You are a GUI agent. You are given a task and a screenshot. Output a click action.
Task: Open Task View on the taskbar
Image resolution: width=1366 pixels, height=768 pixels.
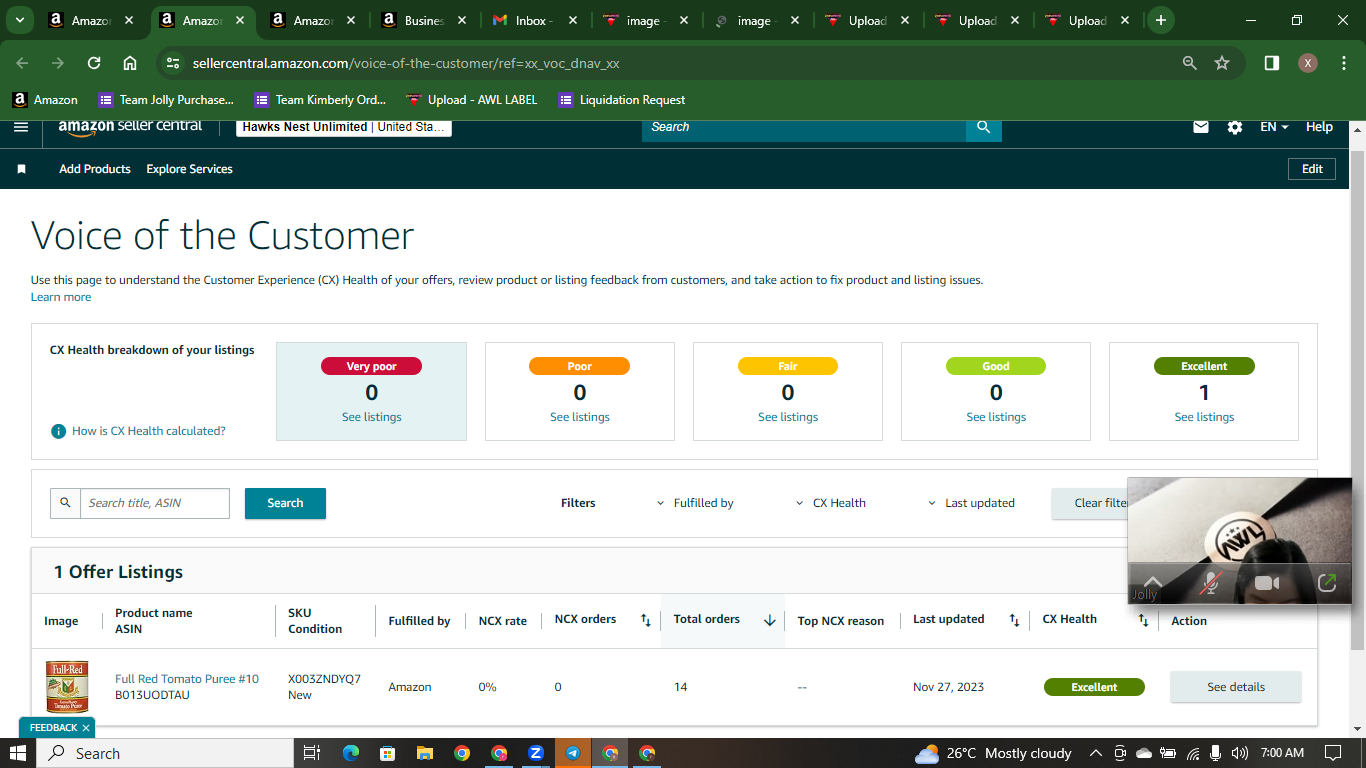pyautogui.click(x=312, y=753)
